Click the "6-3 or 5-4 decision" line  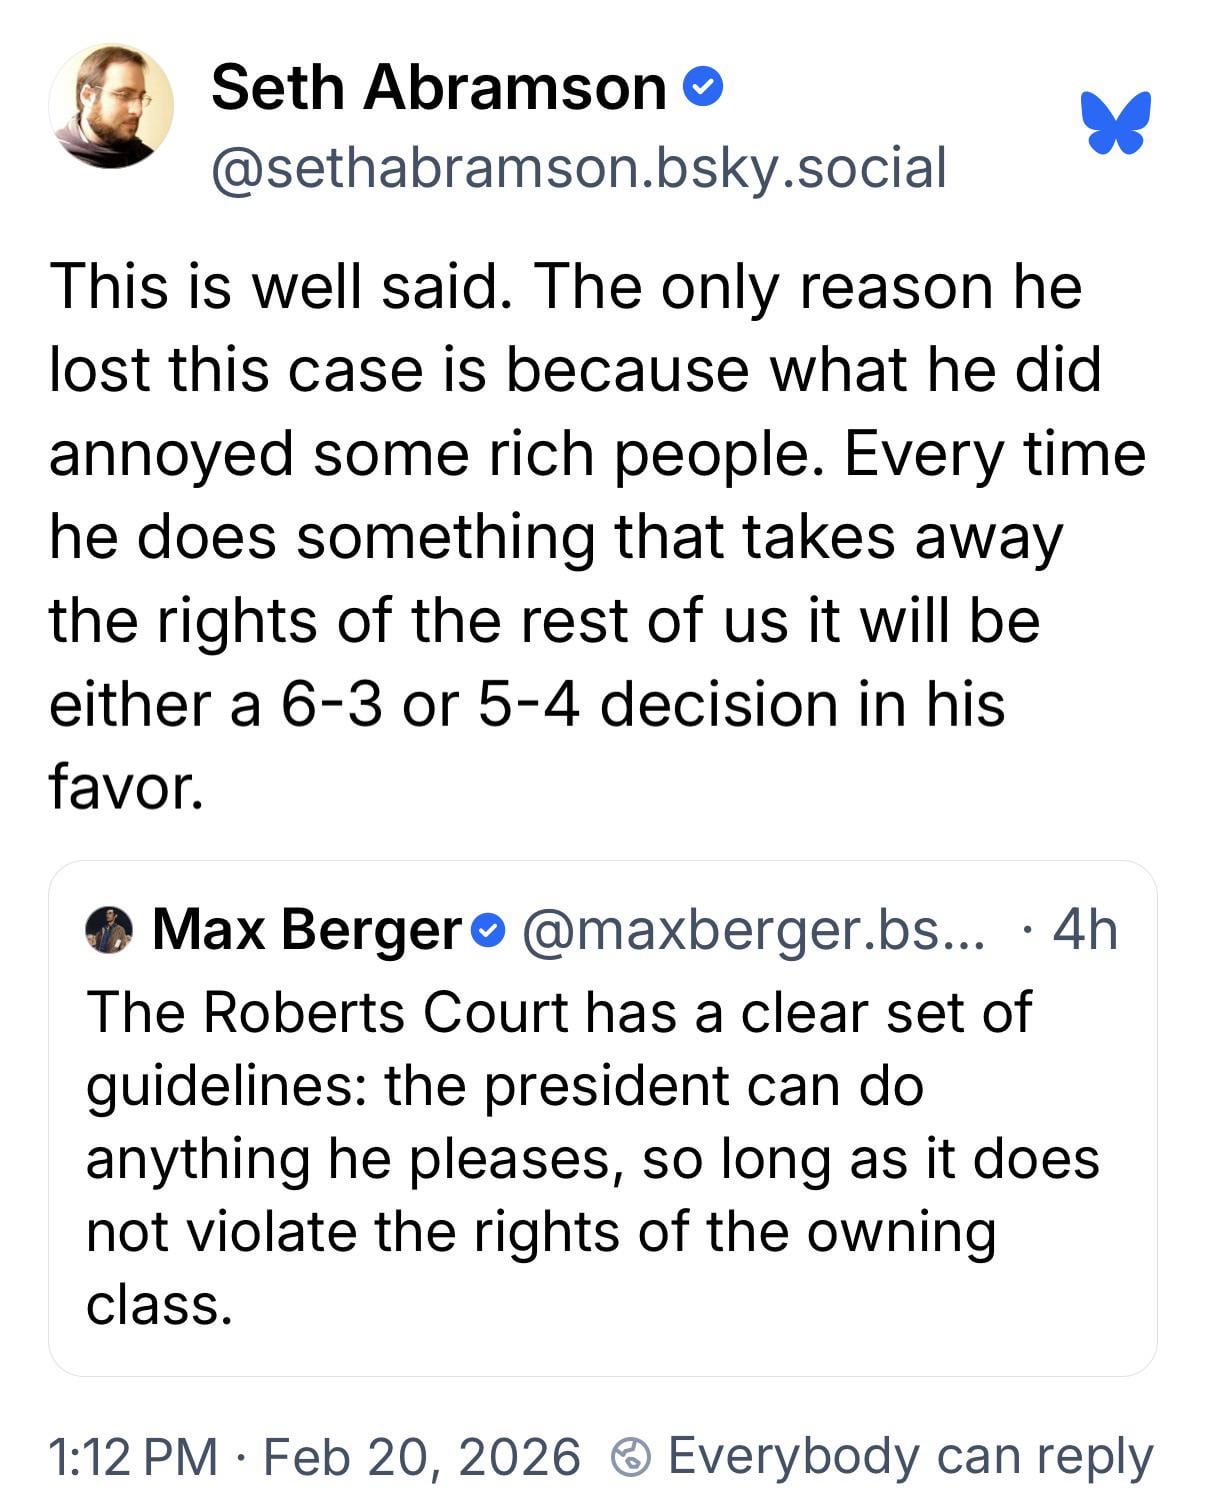point(526,704)
